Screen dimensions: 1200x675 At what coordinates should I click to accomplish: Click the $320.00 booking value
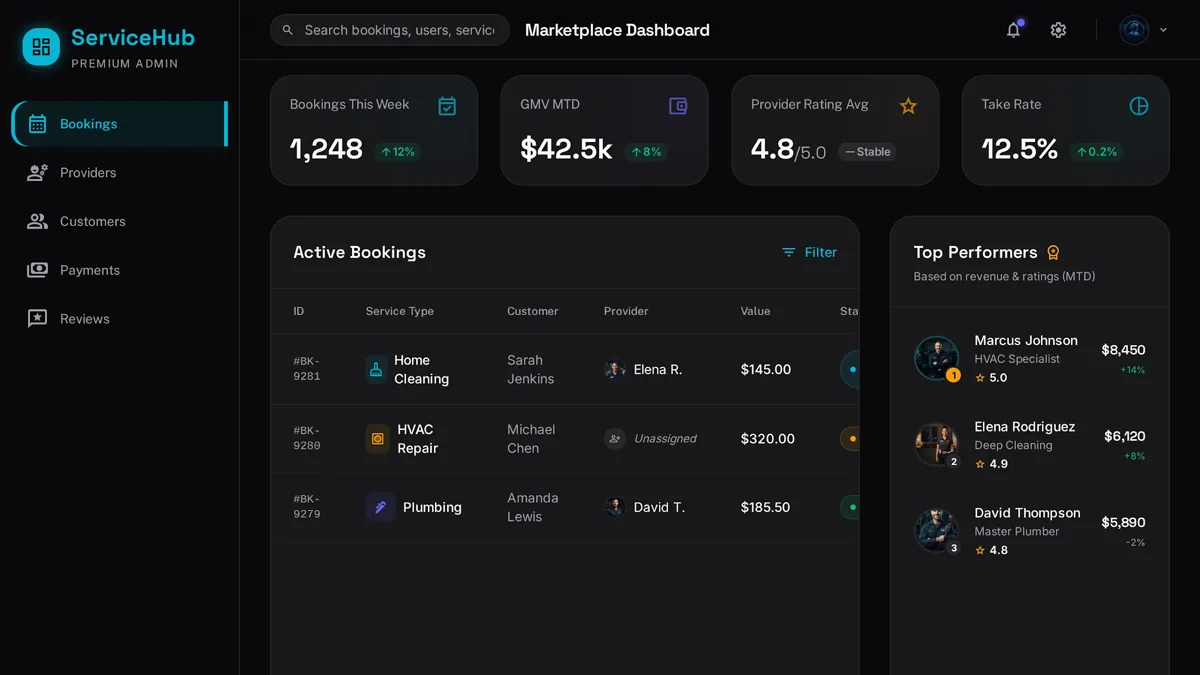point(768,438)
